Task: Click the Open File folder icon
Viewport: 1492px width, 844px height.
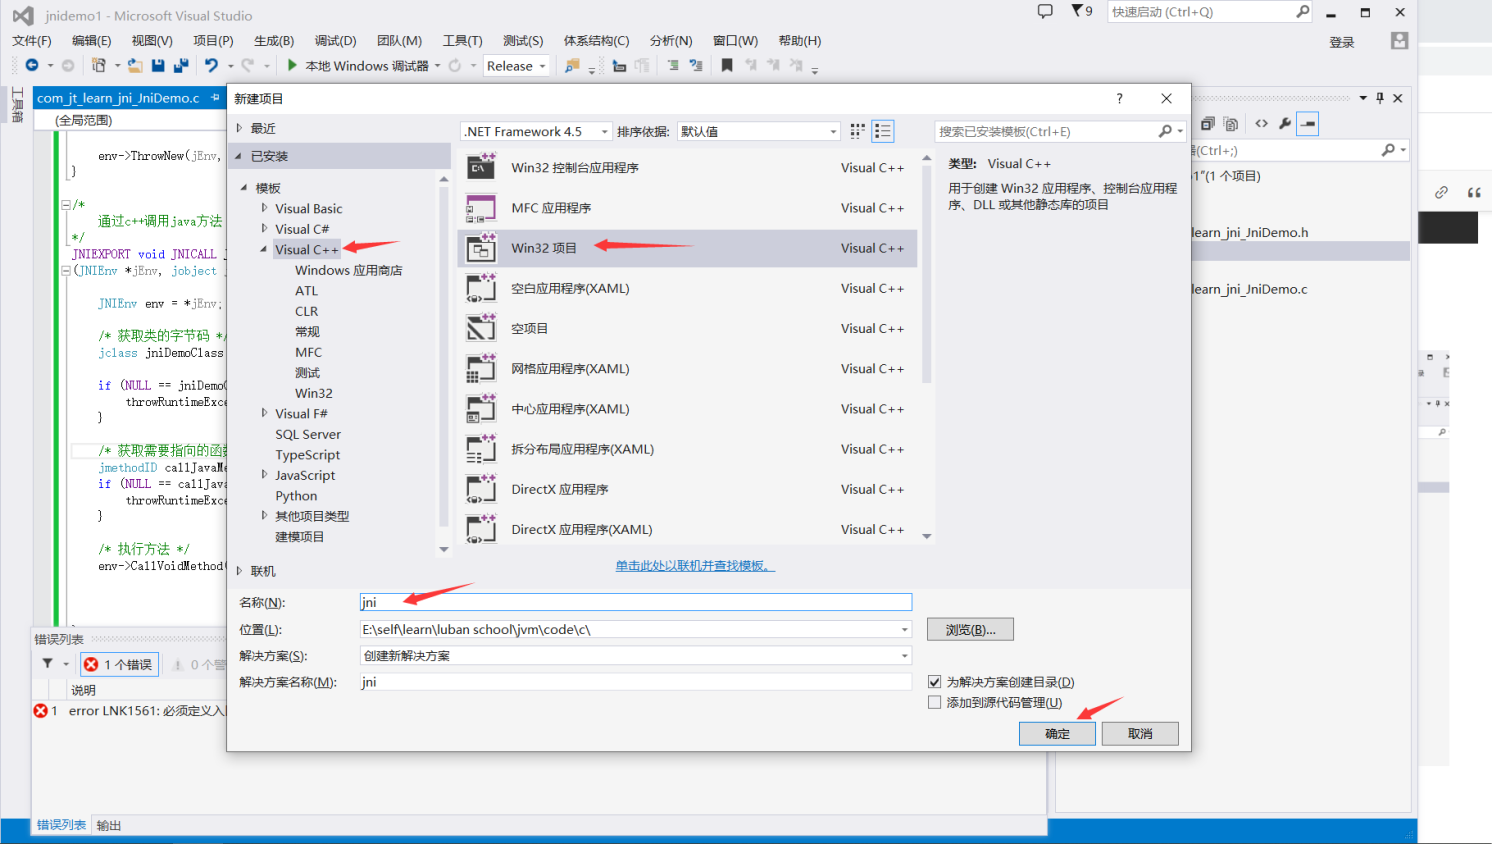Action: [x=135, y=65]
